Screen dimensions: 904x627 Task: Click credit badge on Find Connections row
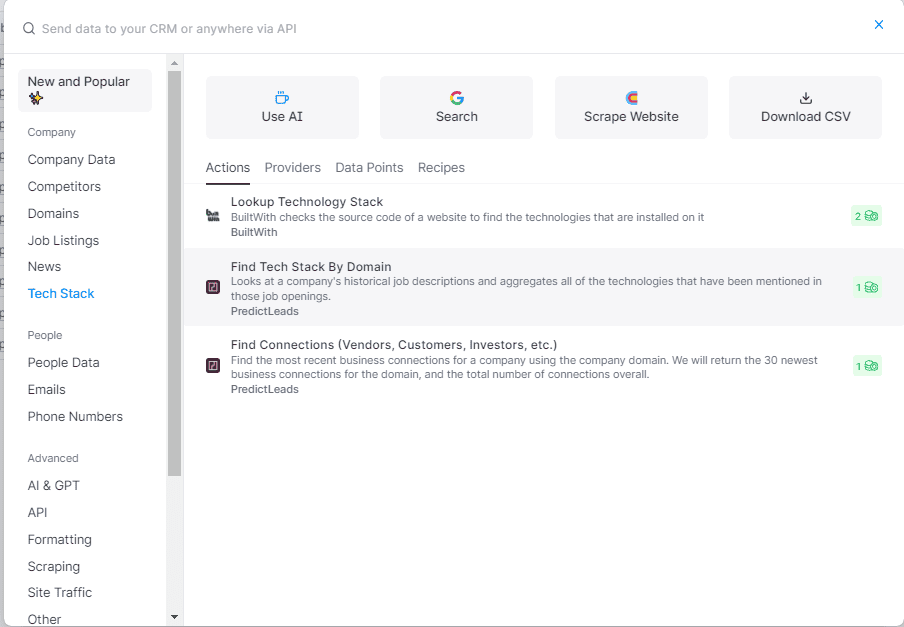click(x=867, y=366)
